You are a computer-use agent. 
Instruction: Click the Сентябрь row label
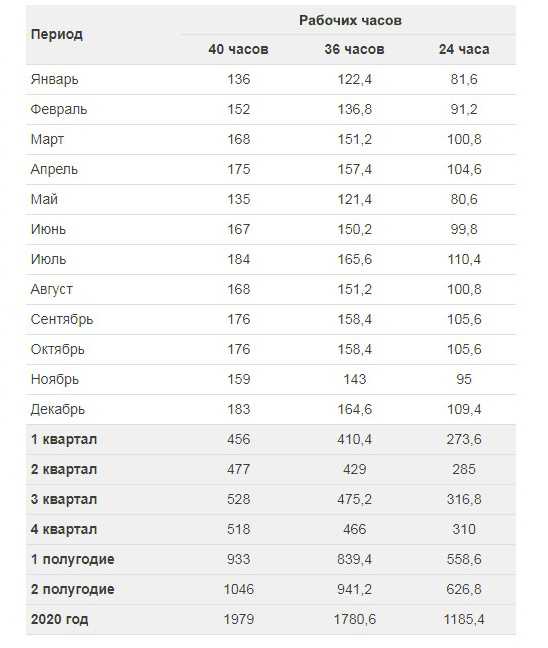(62, 319)
